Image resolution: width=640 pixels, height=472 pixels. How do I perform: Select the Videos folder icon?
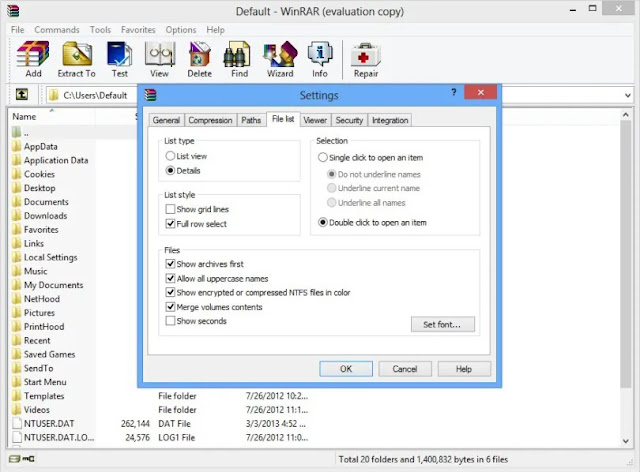[x=16, y=410]
